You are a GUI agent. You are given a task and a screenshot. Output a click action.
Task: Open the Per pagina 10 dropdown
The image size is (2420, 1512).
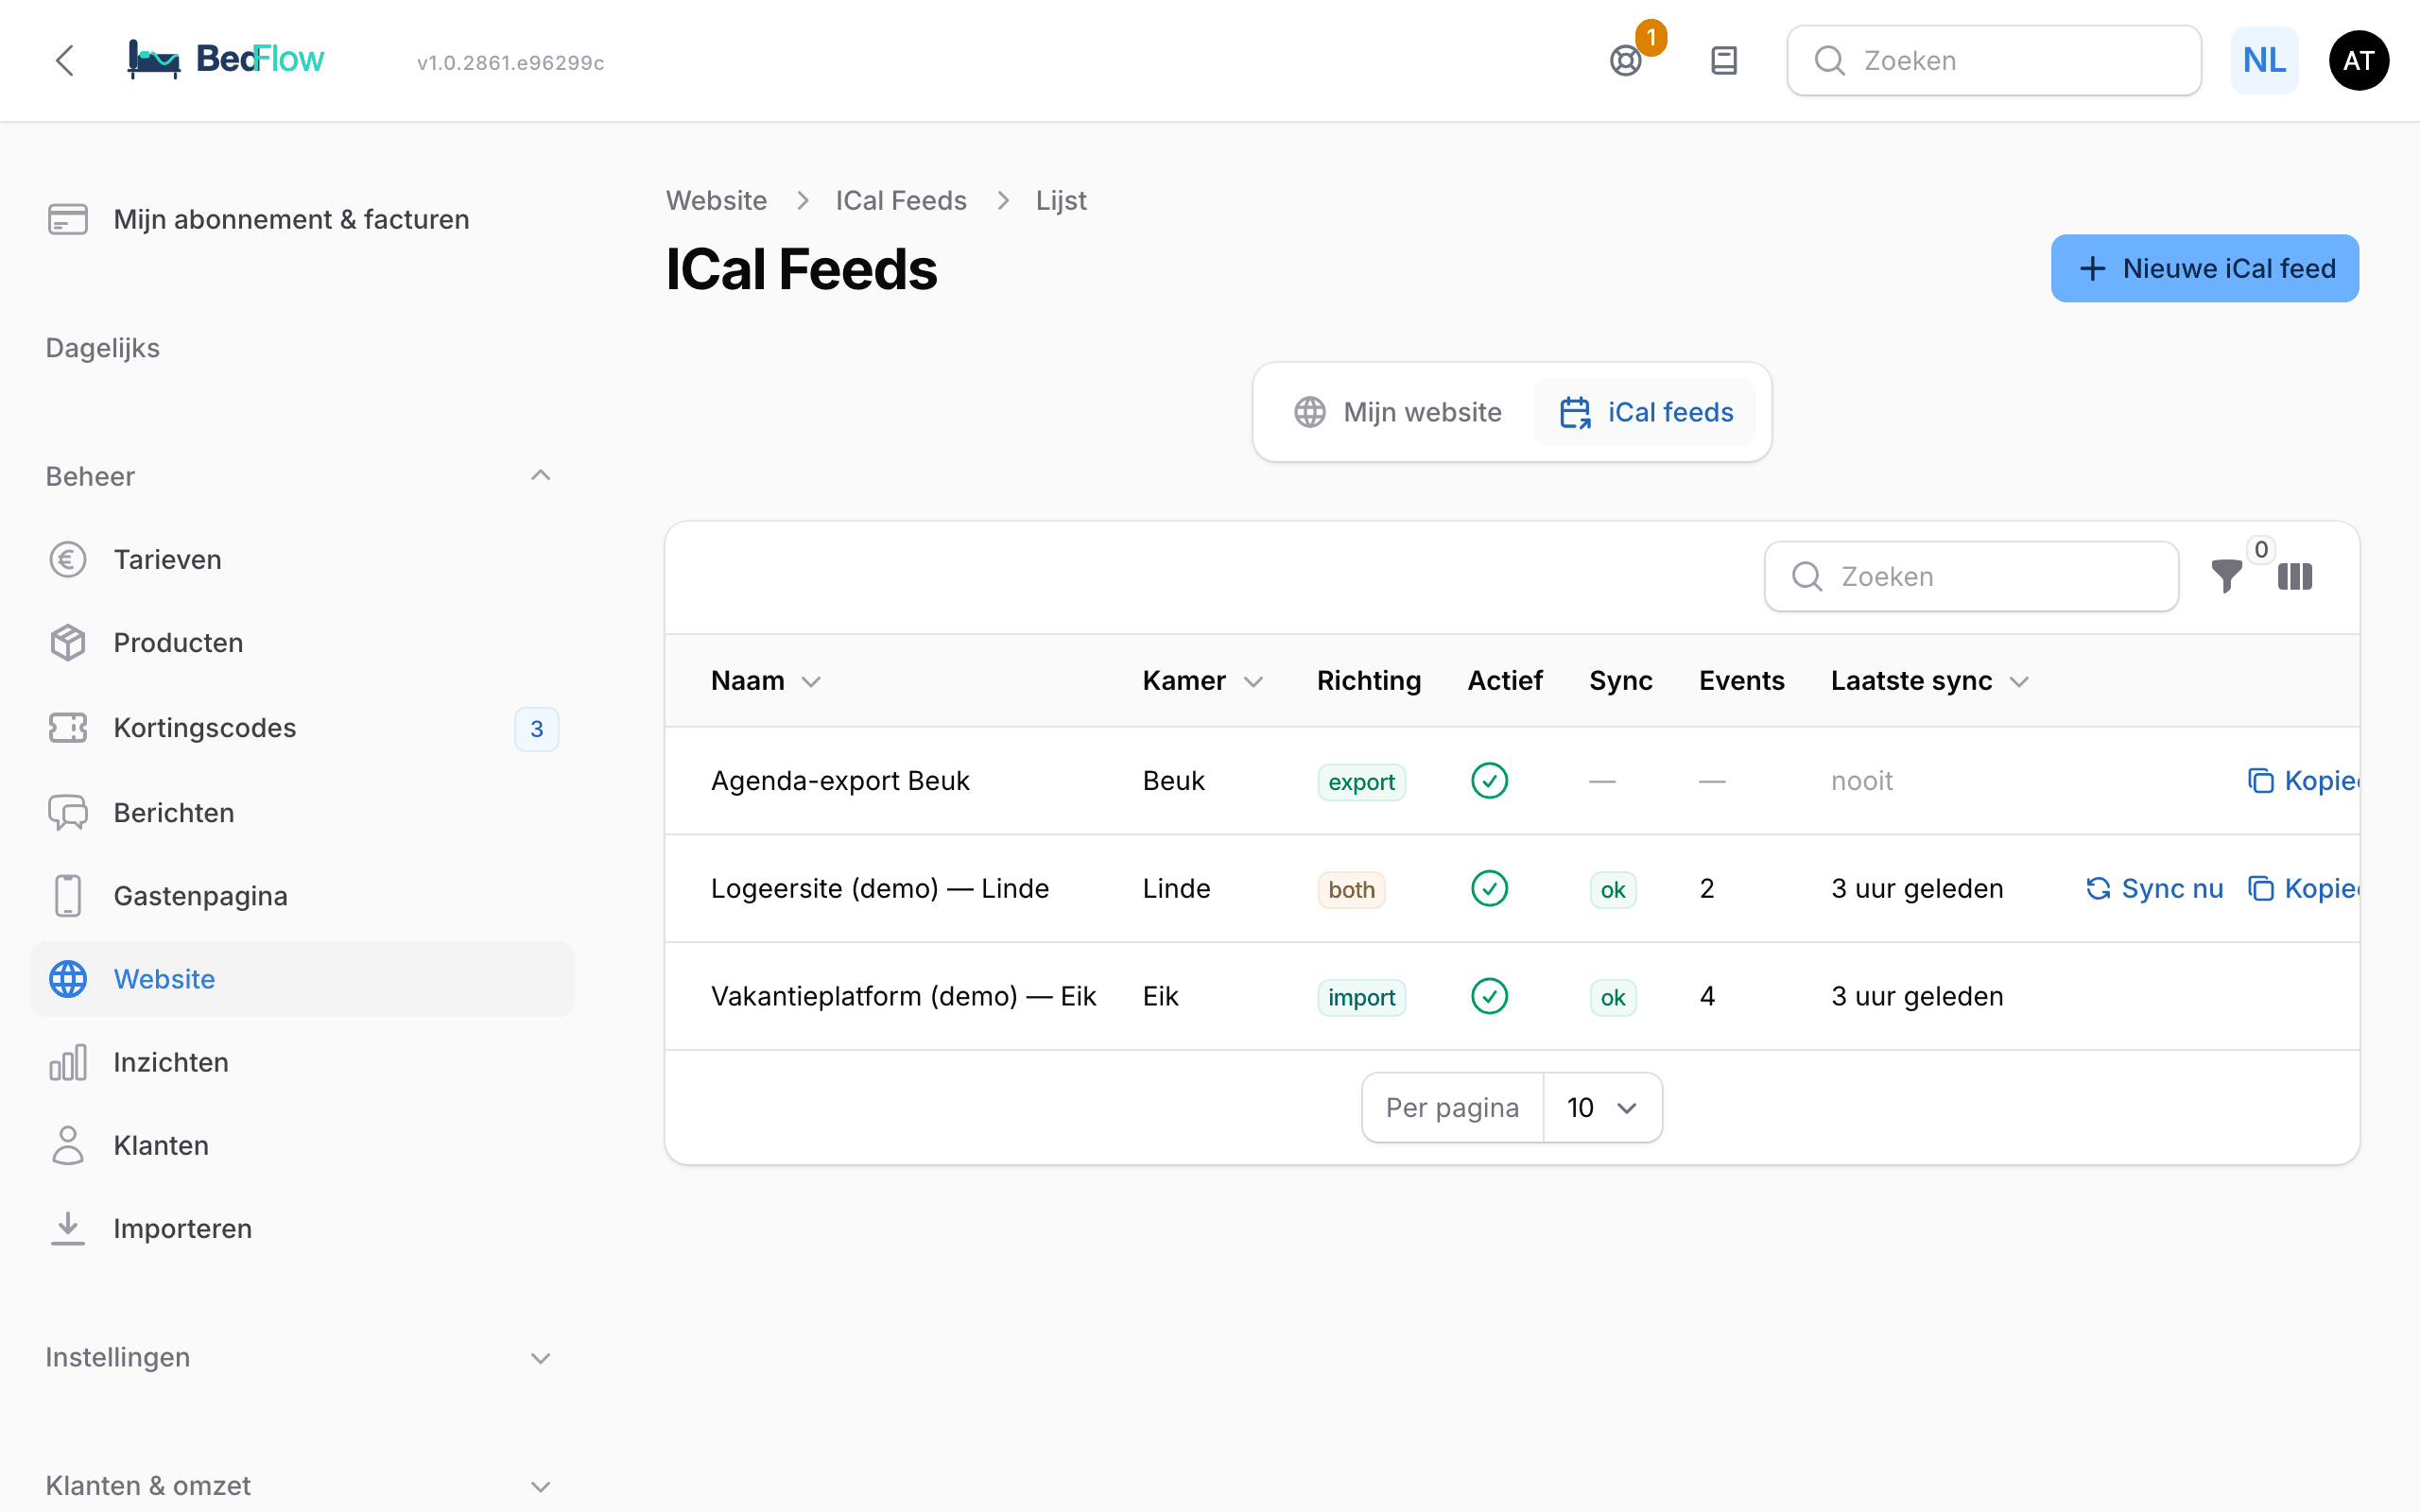[x=1603, y=1107]
